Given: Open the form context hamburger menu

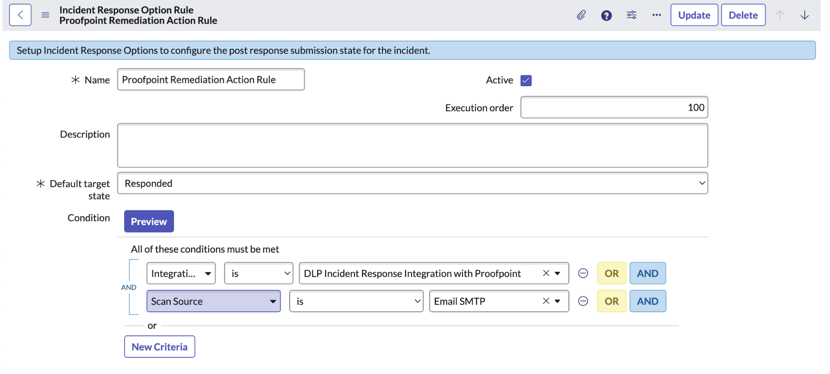Looking at the screenshot, I should point(46,15).
